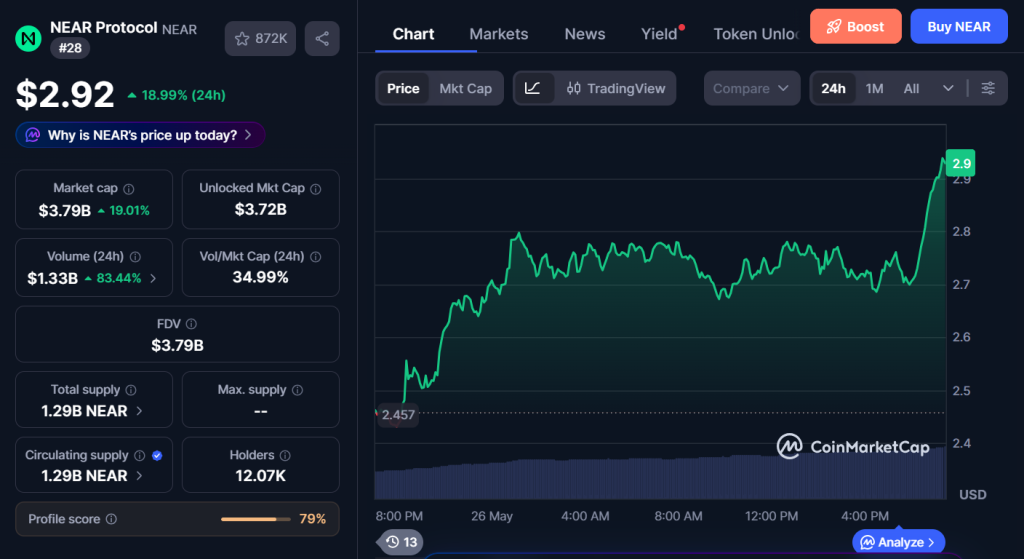The height and width of the screenshot is (559, 1024).
Task: Click the 2.9 current price label on chart
Action: tap(960, 163)
